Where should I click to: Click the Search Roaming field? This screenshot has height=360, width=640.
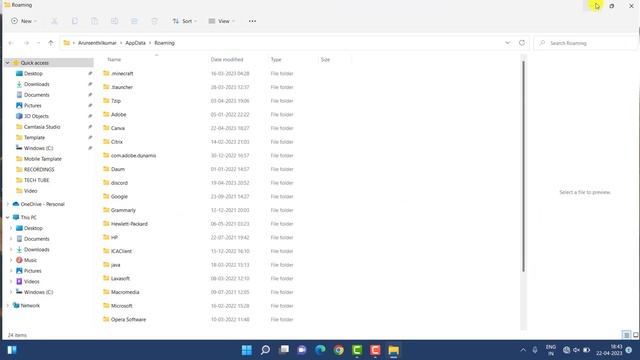pyautogui.click(x=586, y=43)
